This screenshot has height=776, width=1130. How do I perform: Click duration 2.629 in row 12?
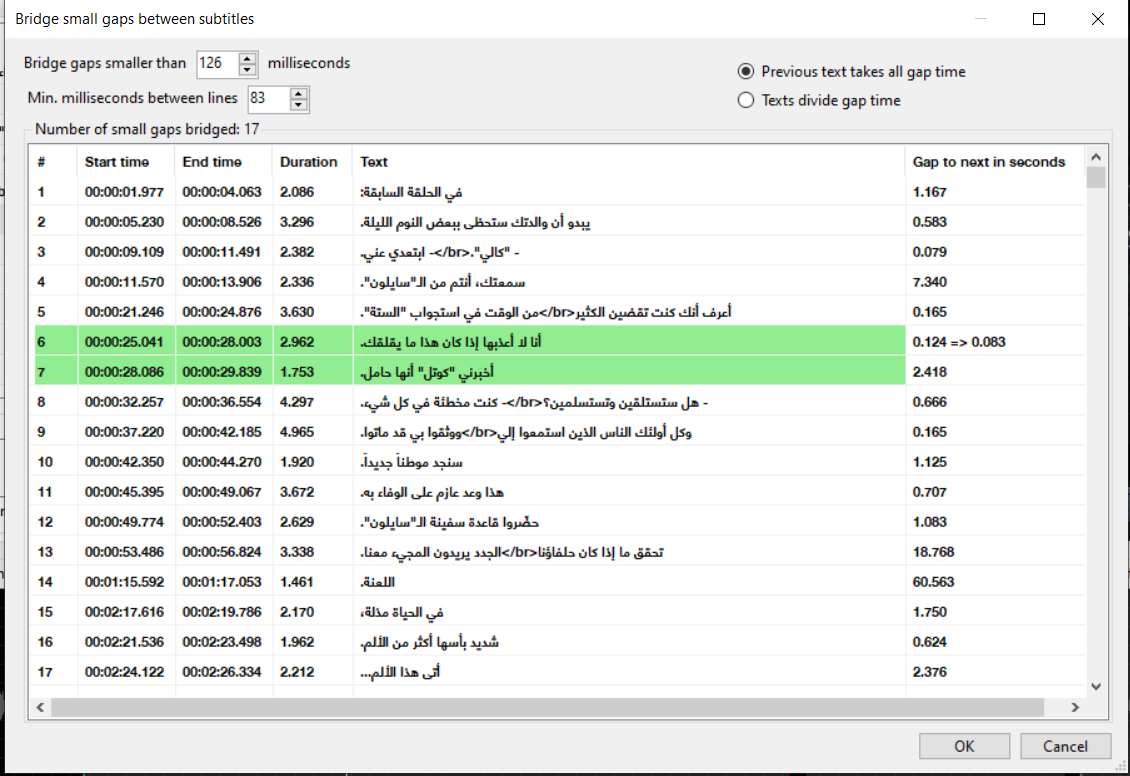[x=297, y=522]
